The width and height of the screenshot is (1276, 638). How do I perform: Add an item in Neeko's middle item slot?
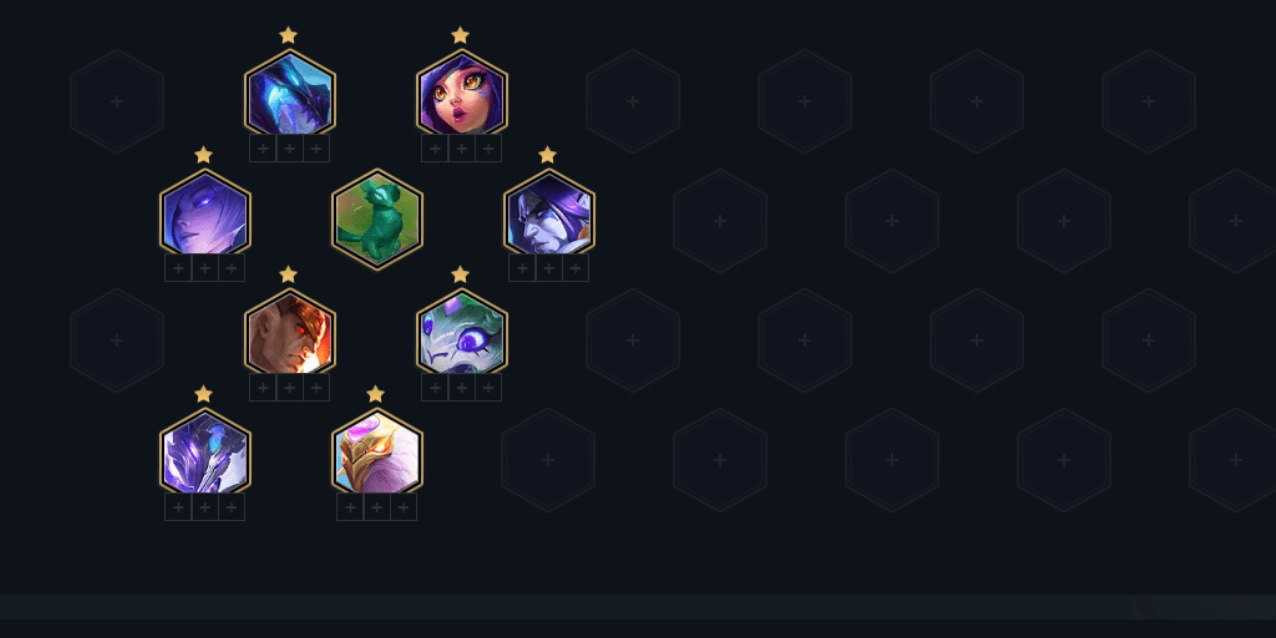(x=461, y=149)
